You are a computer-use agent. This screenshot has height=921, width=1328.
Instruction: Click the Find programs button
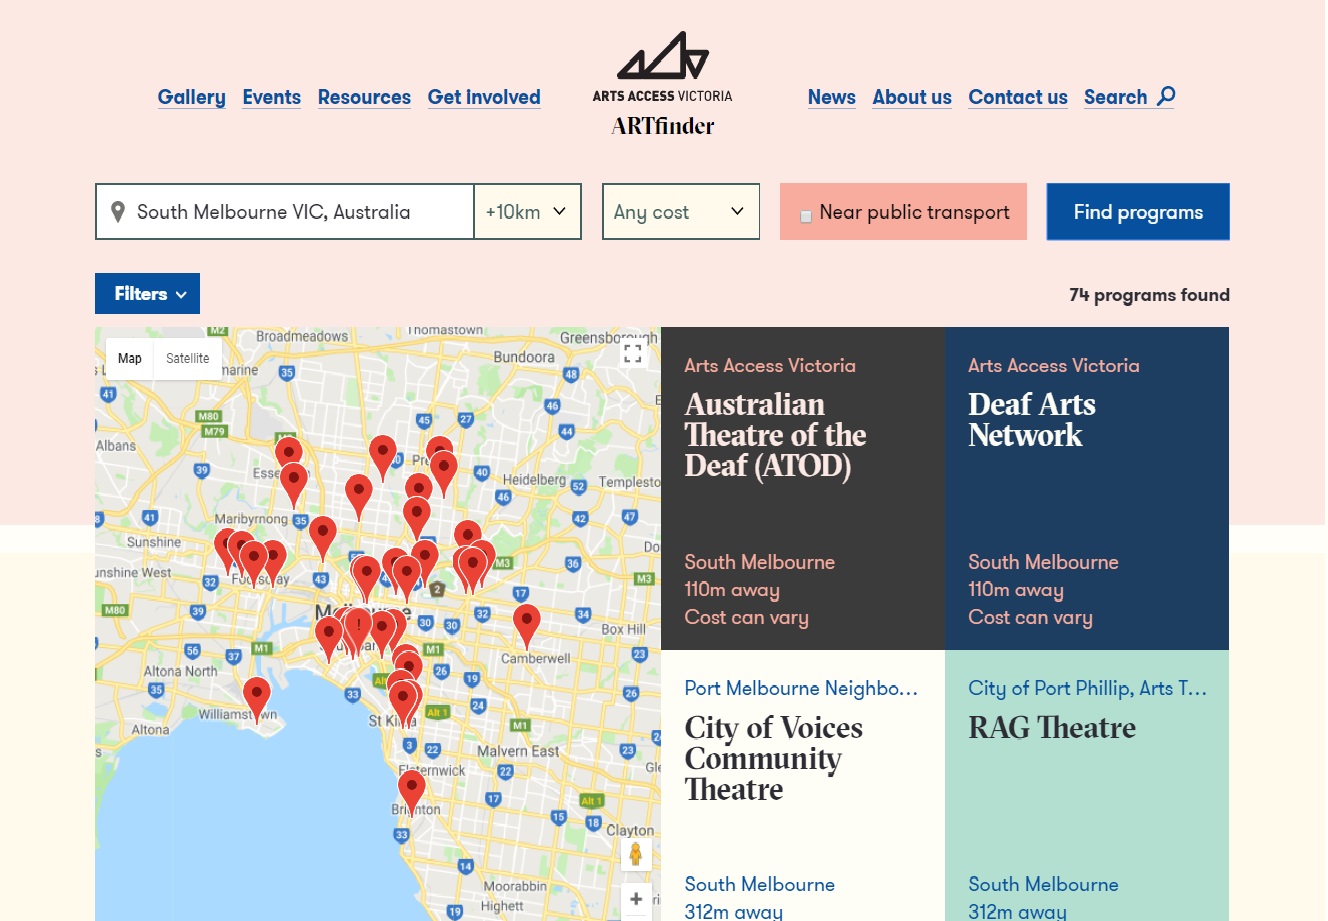(1138, 212)
